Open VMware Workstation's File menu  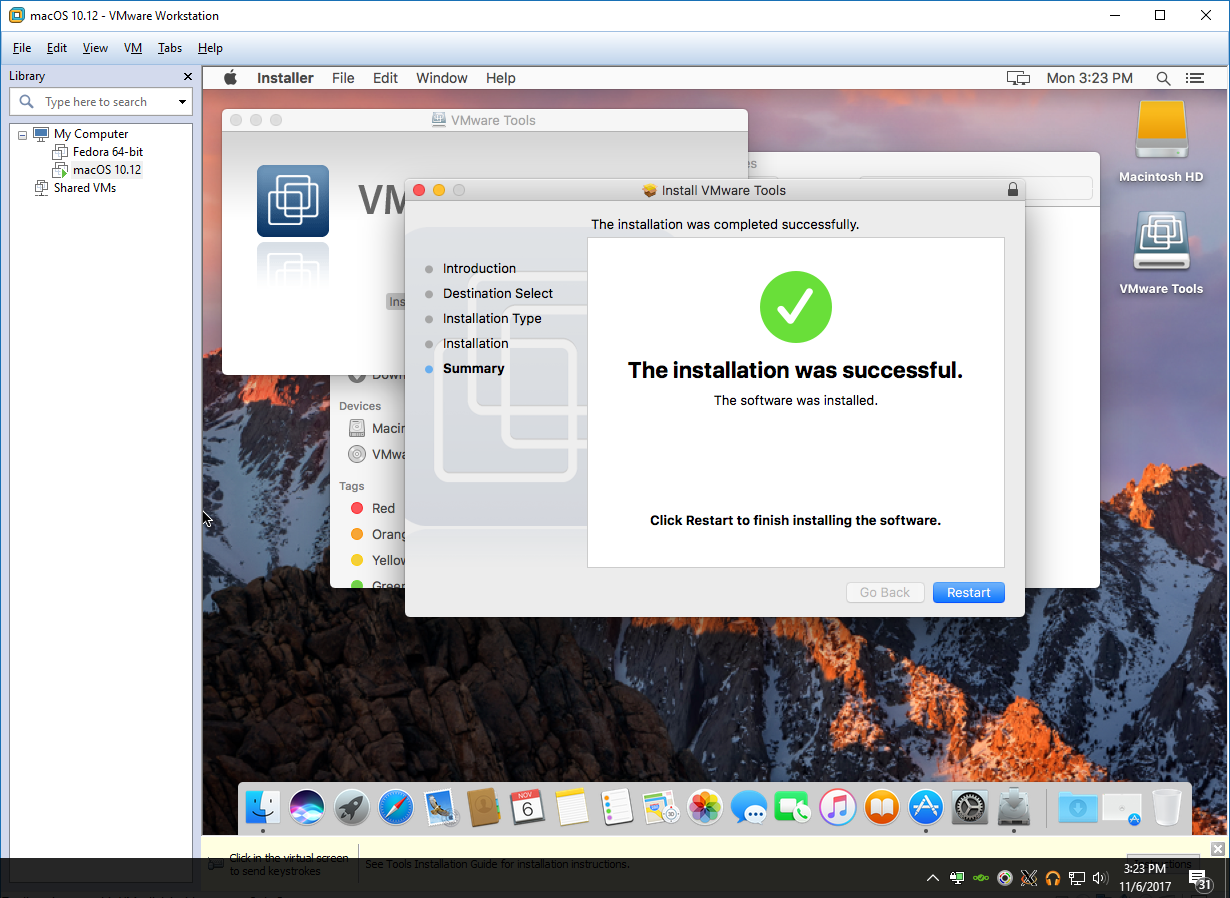point(22,48)
